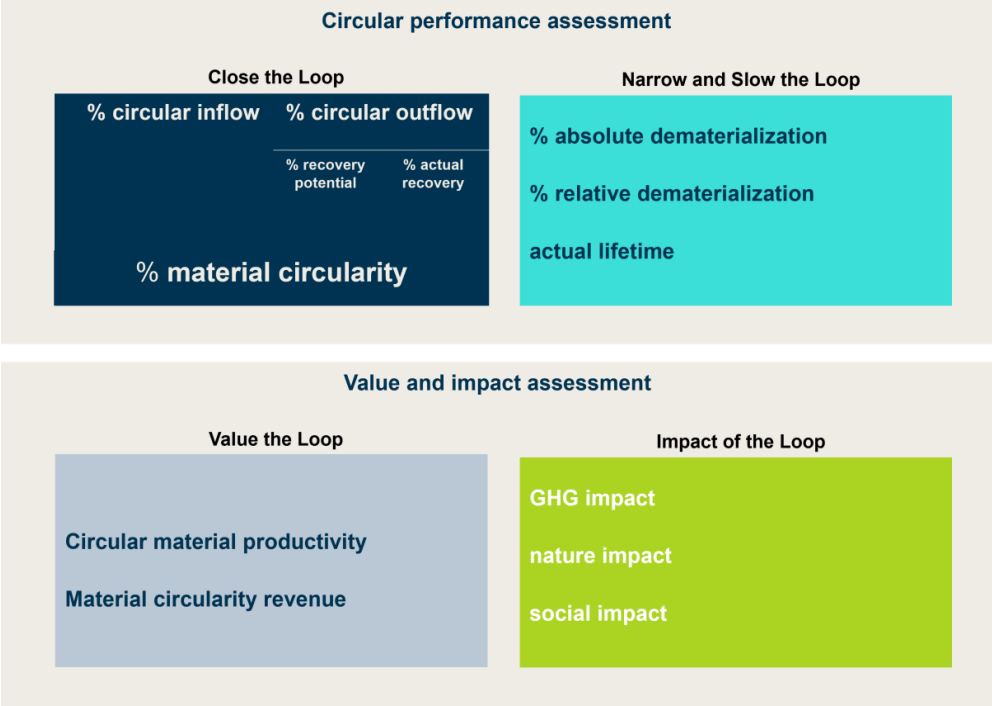The image size is (992, 706).
Task: Select the Value the Loop heading
Action: pos(276,439)
